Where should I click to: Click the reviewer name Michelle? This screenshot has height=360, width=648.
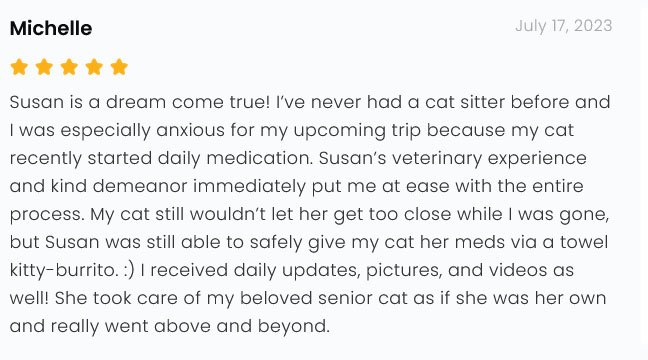click(51, 28)
